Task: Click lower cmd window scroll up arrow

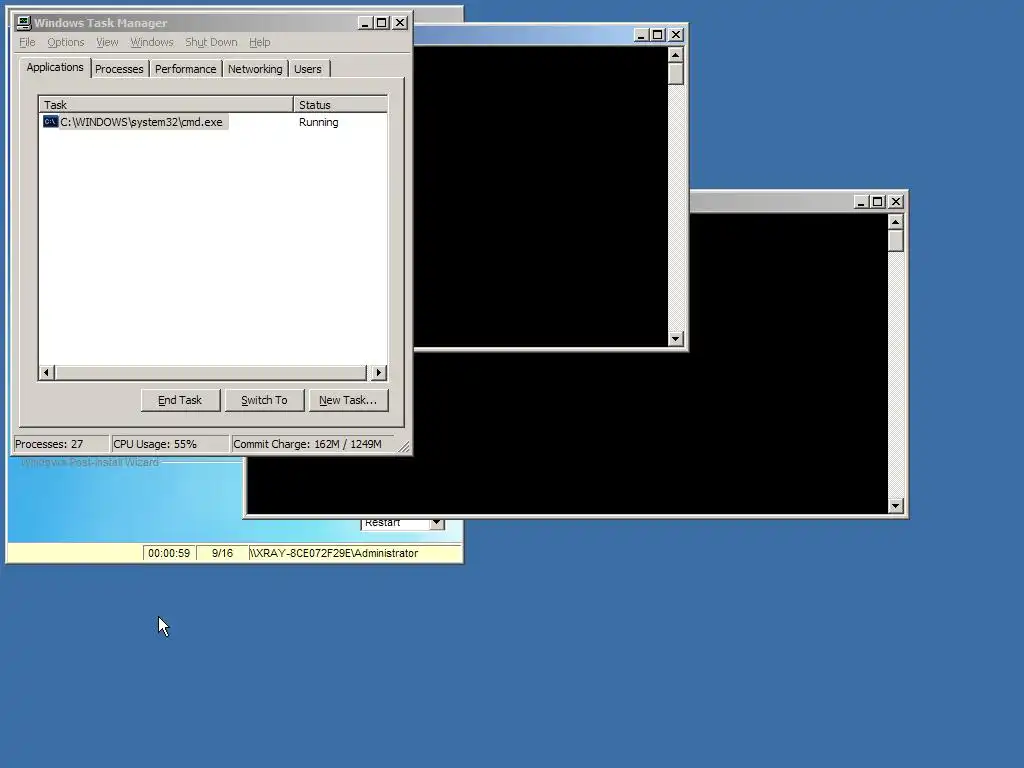Action: click(x=896, y=223)
